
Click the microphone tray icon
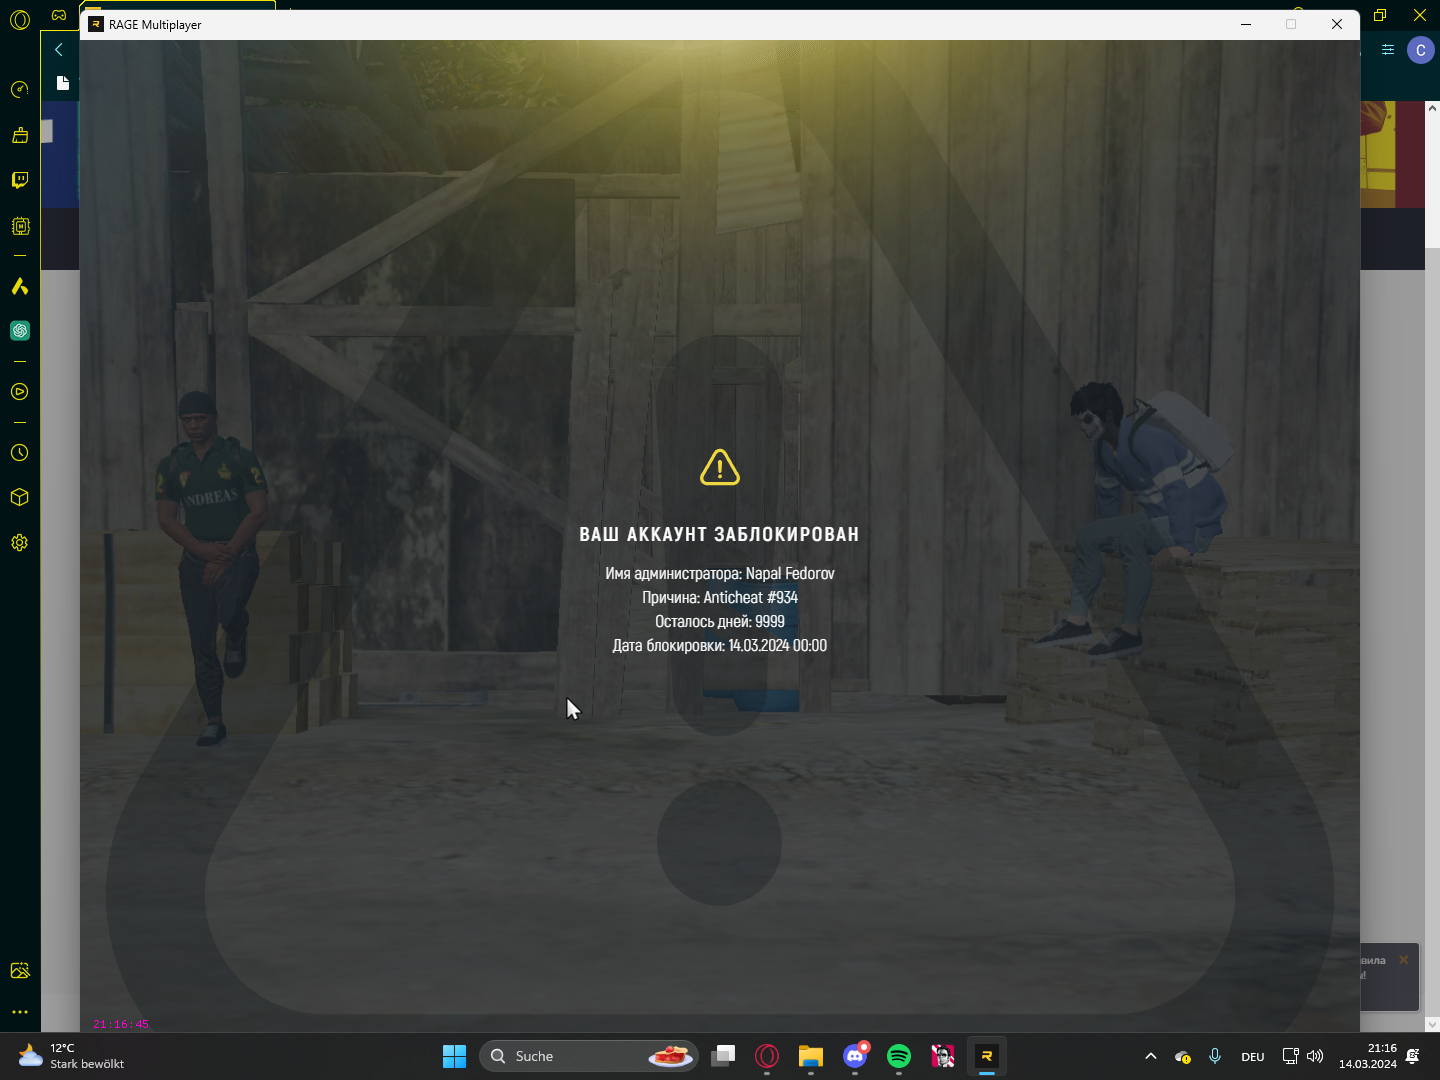coord(1215,1056)
